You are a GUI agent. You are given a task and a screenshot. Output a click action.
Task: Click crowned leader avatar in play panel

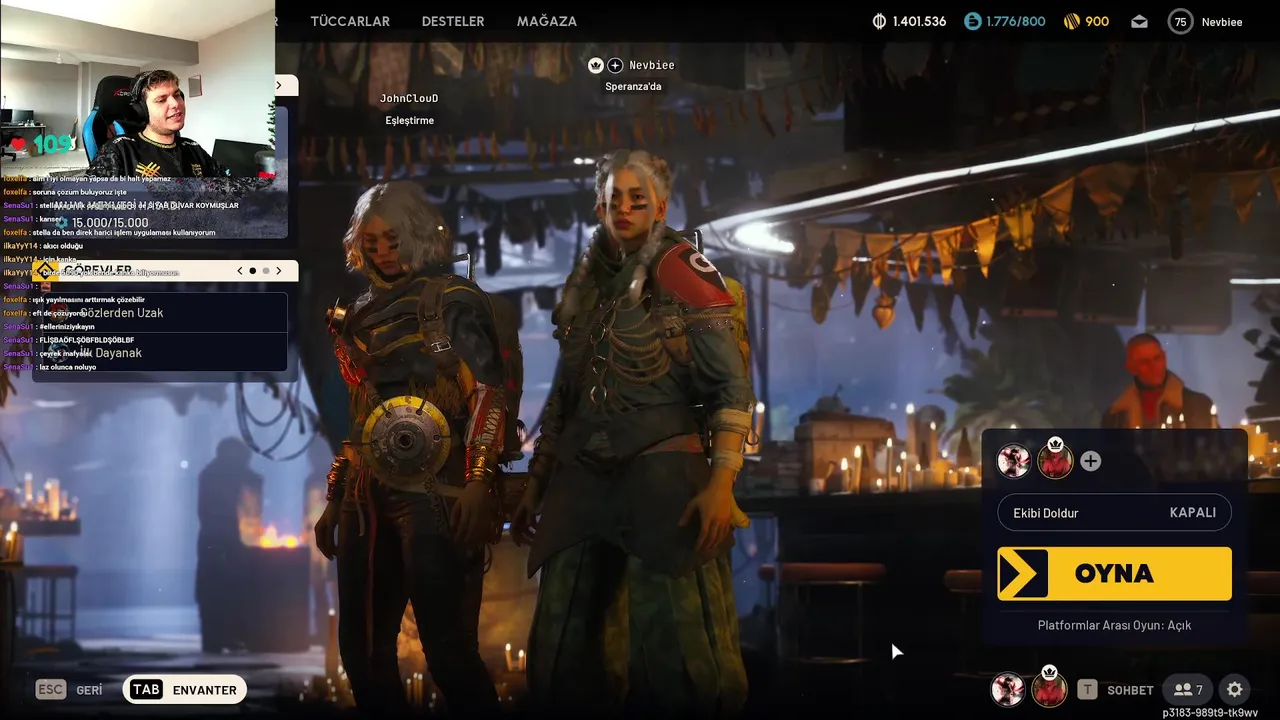pyautogui.click(x=1055, y=461)
